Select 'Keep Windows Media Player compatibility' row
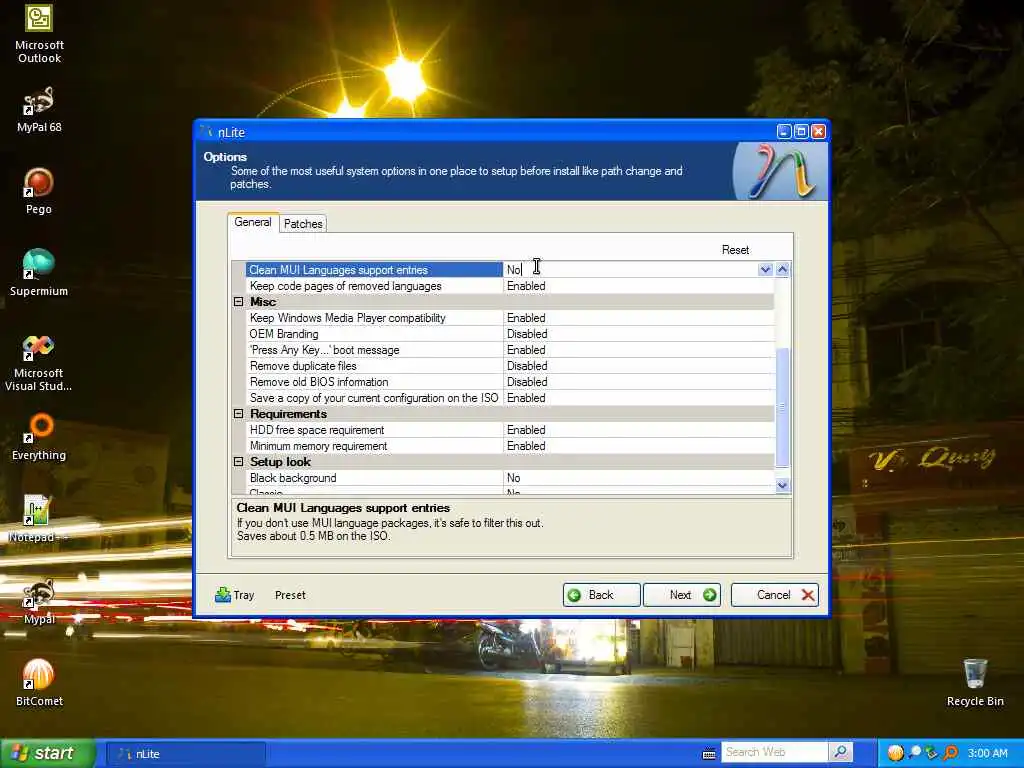1024x768 pixels. [510, 318]
